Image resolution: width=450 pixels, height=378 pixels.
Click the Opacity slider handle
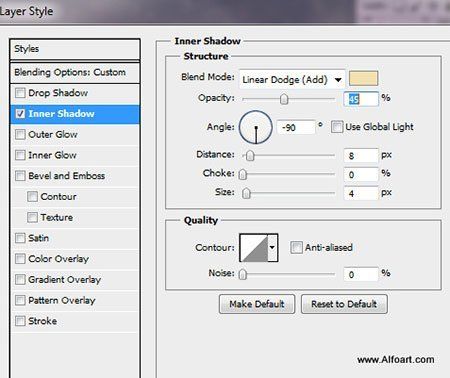pyautogui.click(x=284, y=99)
